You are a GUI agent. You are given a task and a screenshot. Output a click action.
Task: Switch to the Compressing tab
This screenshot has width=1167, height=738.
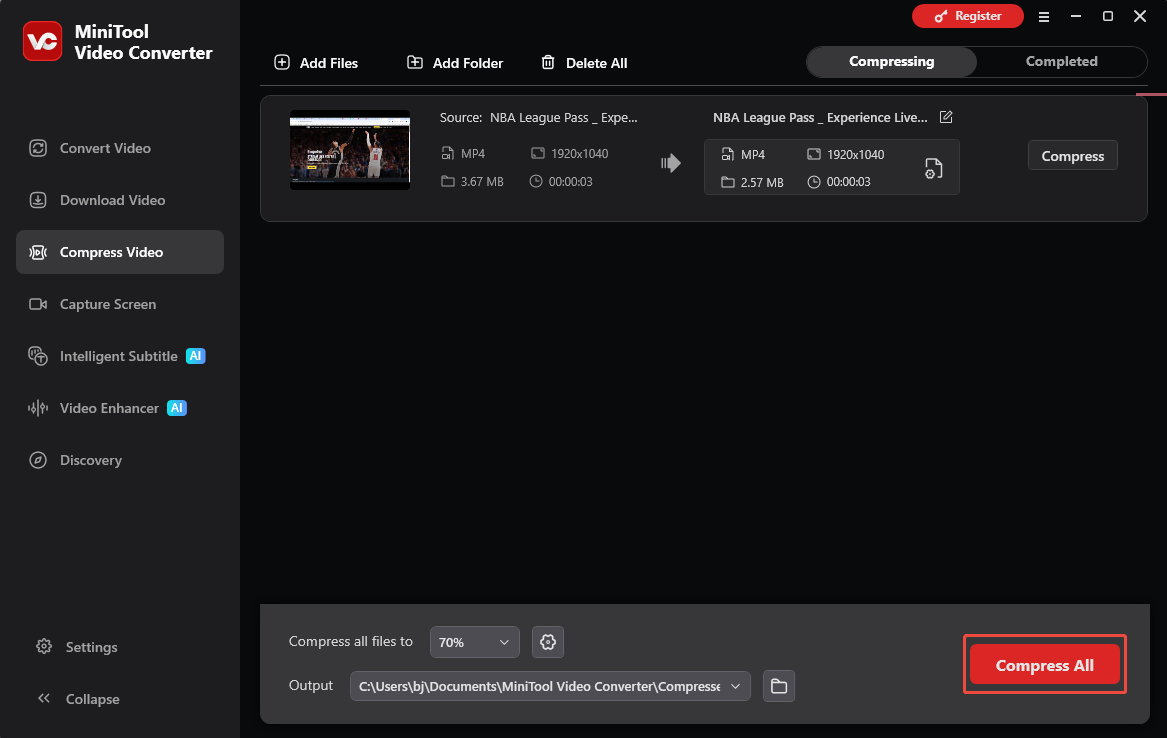pyautogui.click(x=892, y=62)
